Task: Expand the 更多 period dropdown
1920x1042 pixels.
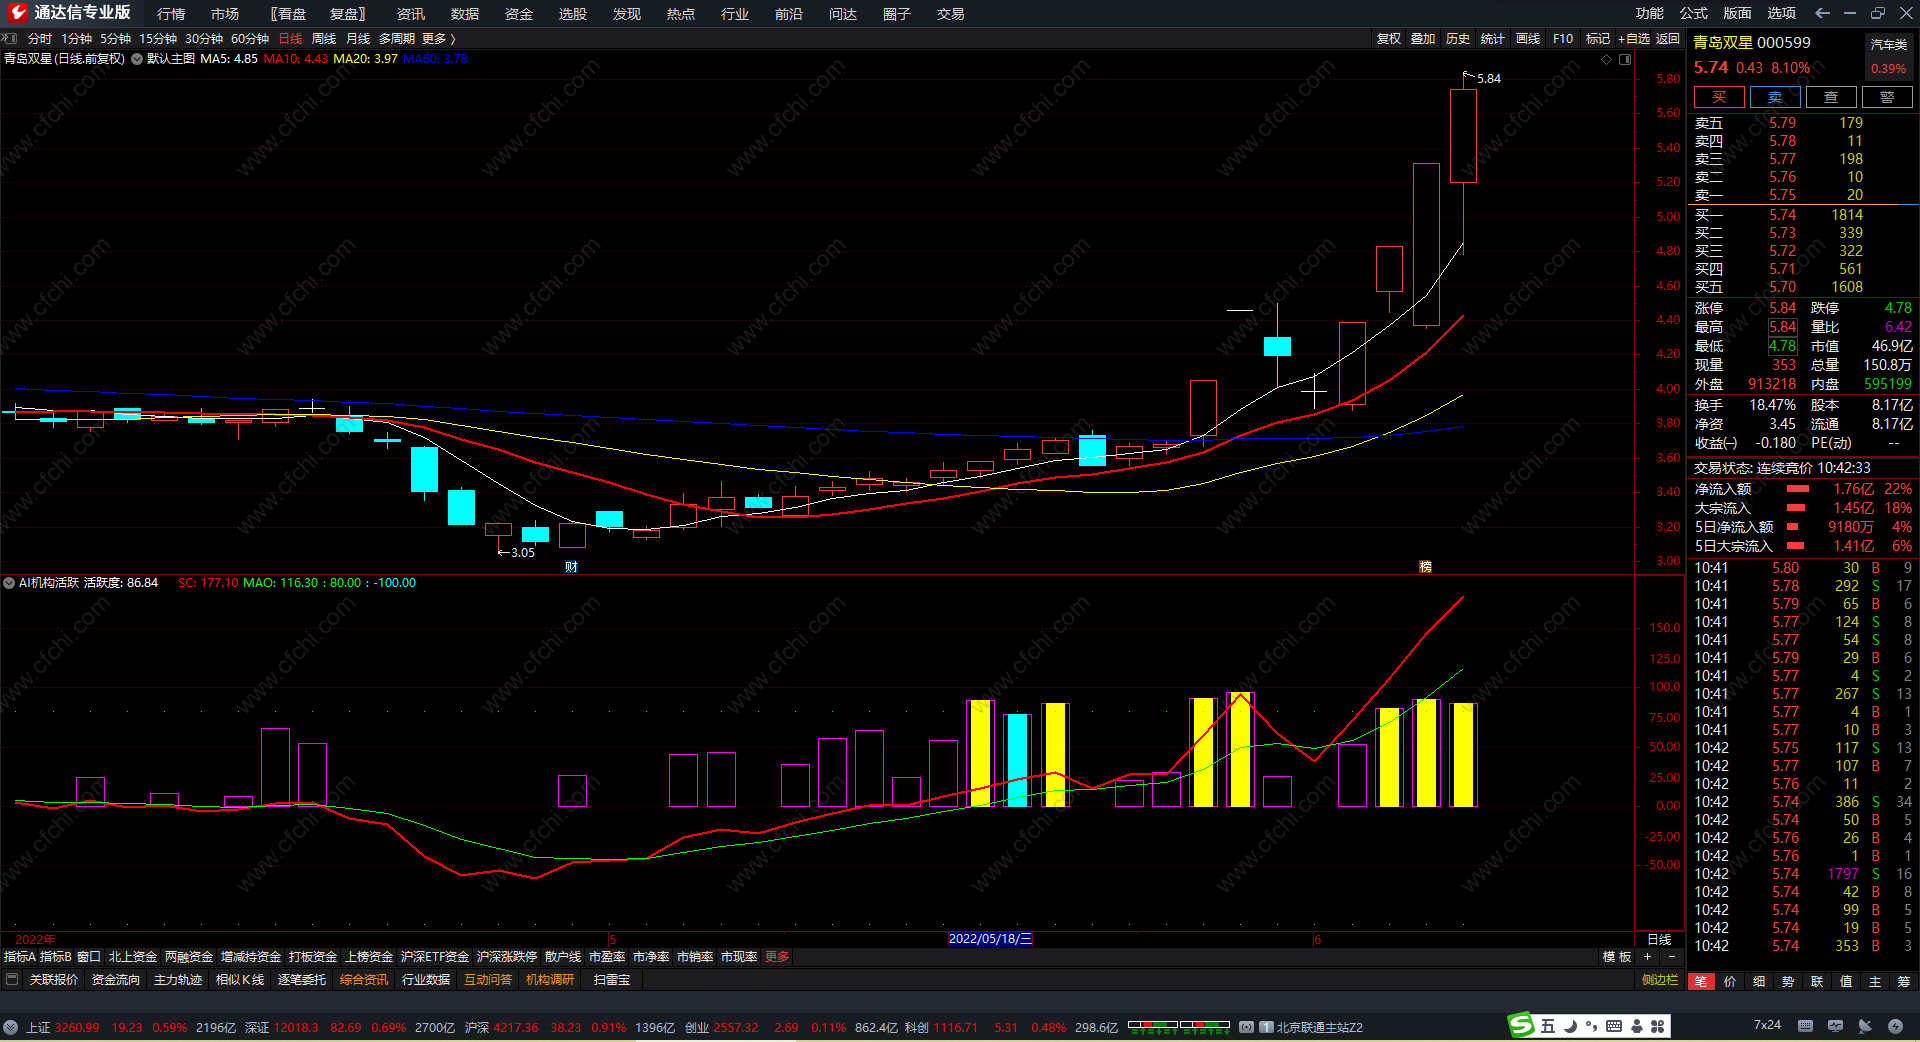Action: (438, 38)
